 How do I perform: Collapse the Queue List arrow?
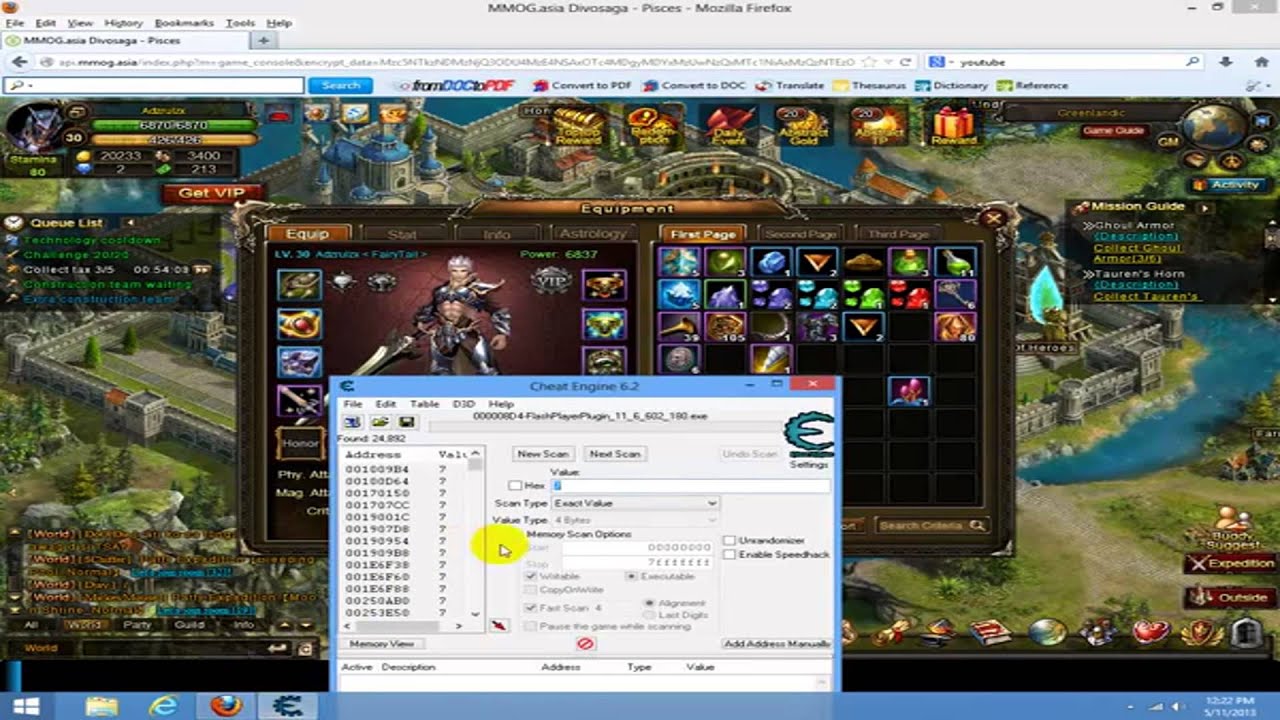129,222
